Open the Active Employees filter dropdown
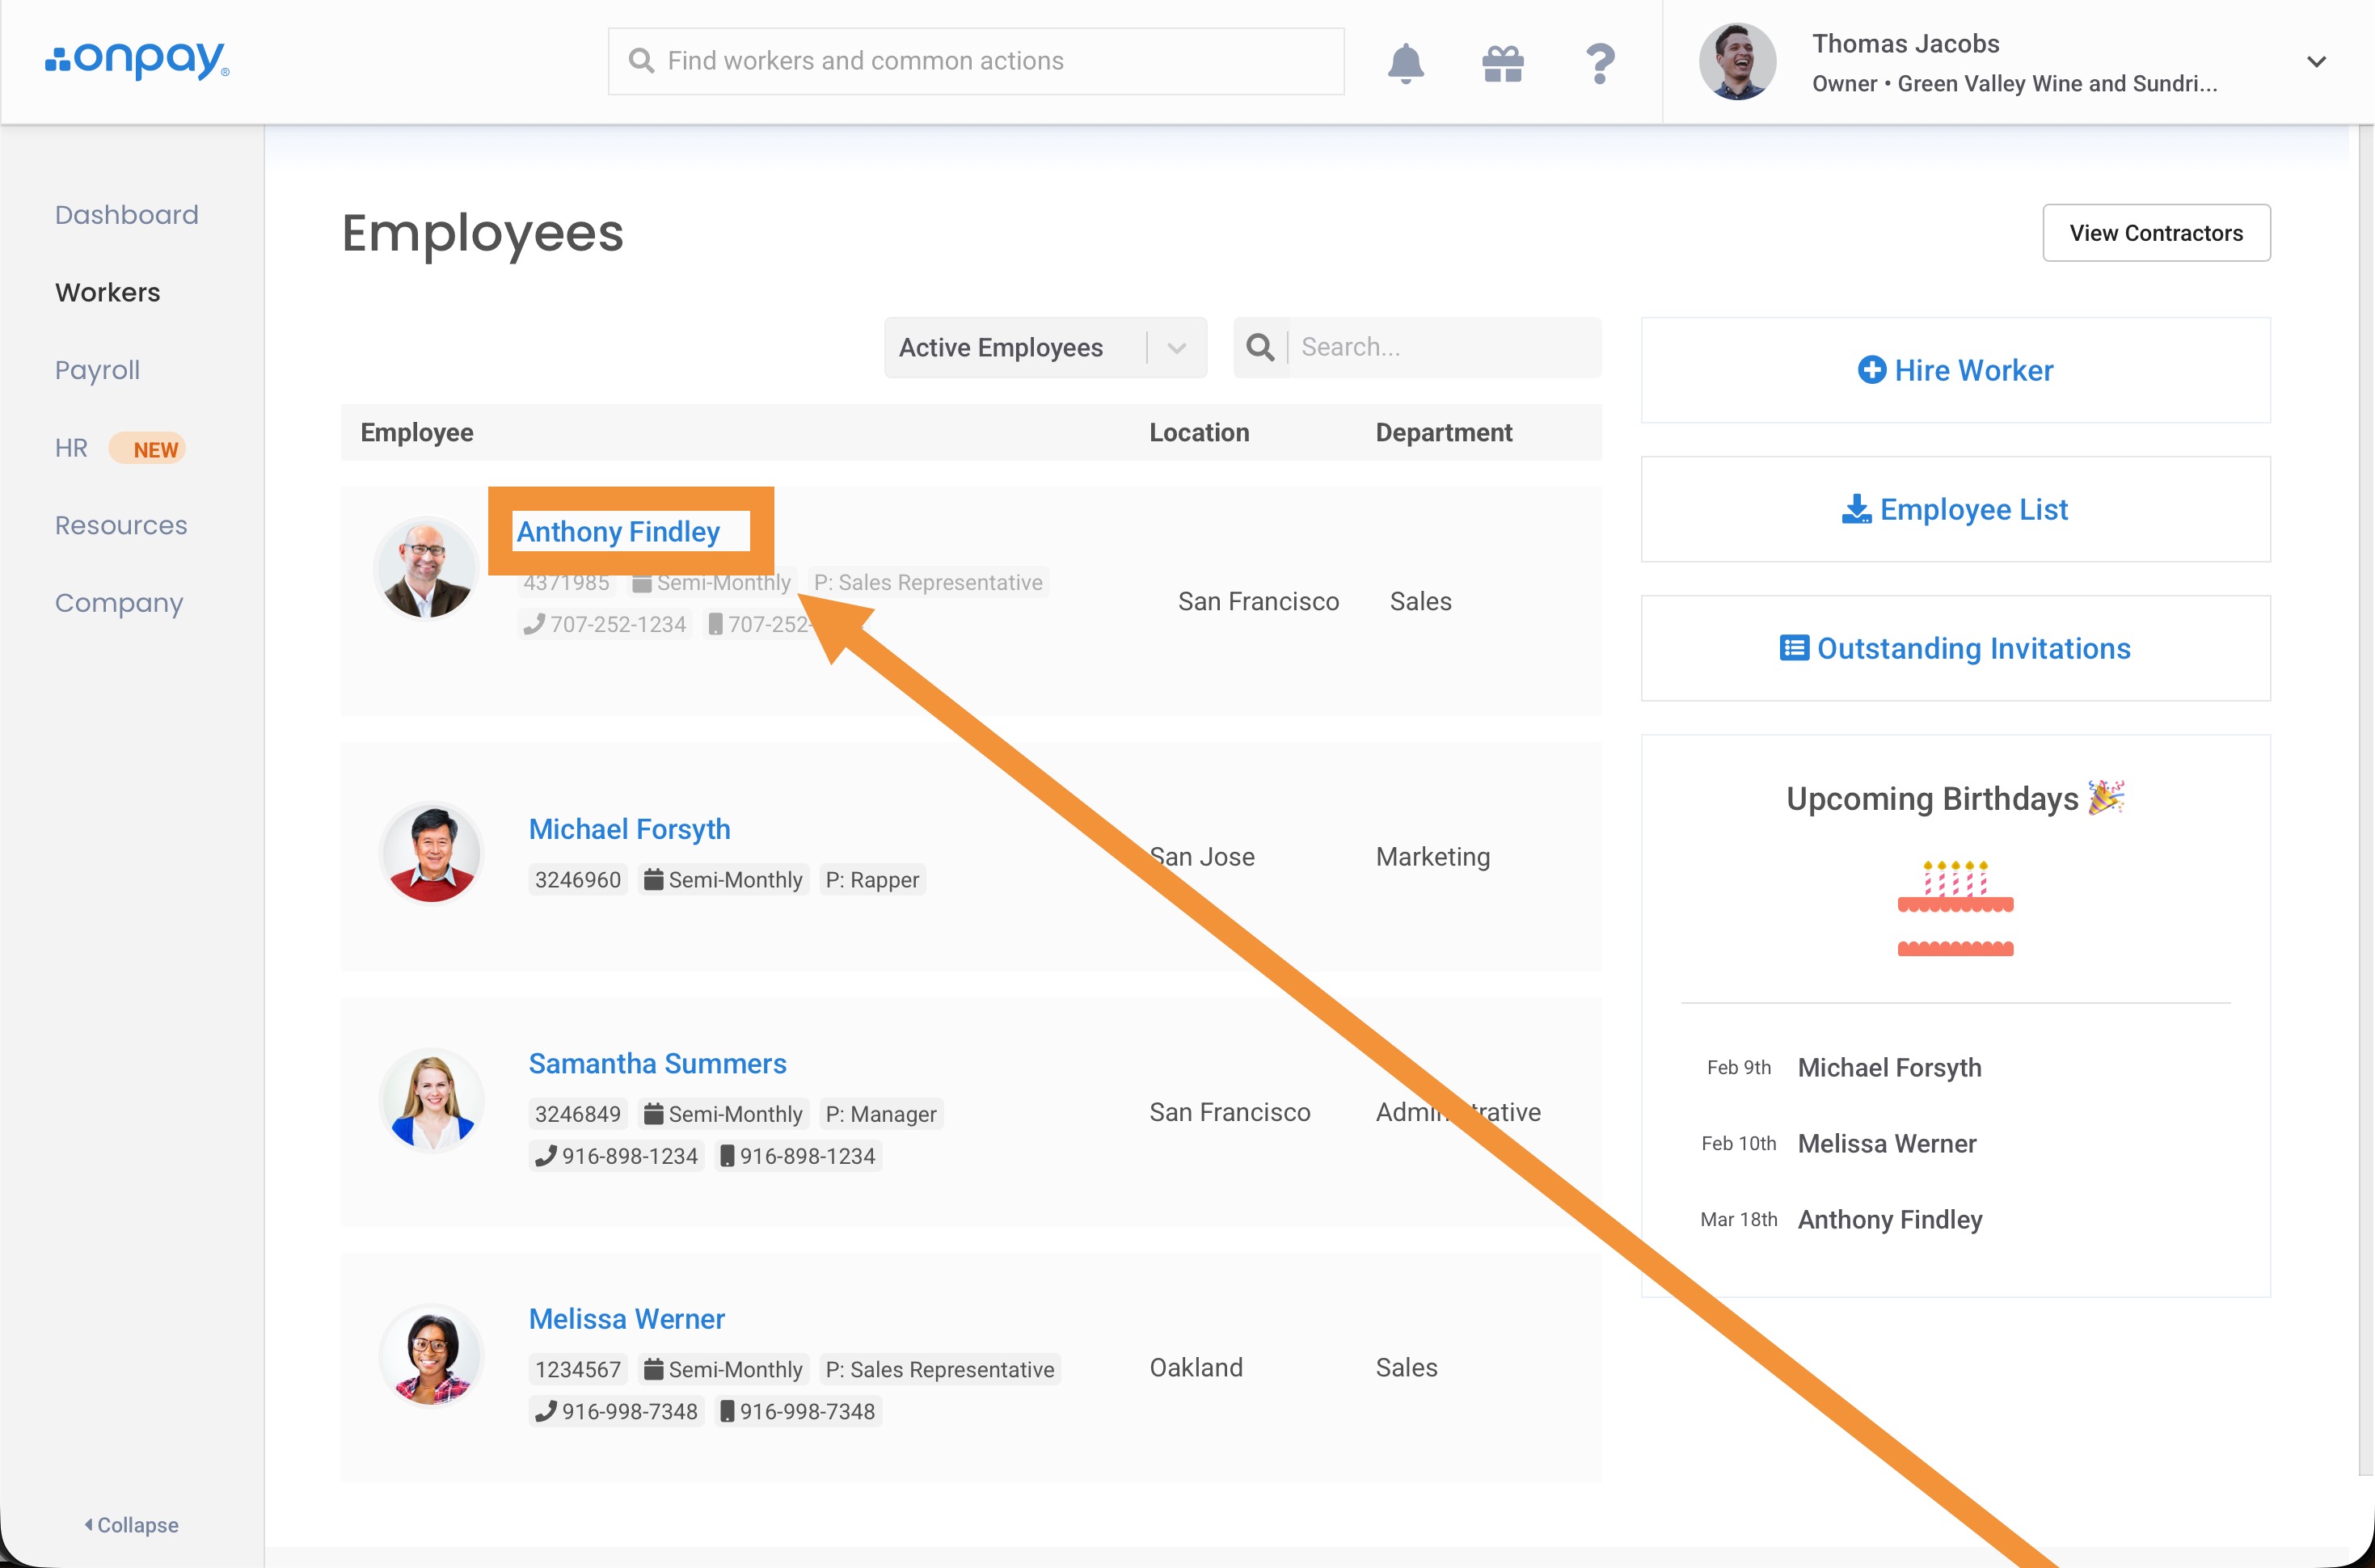Screen dimensions: 2375x1568 coord(1045,348)
